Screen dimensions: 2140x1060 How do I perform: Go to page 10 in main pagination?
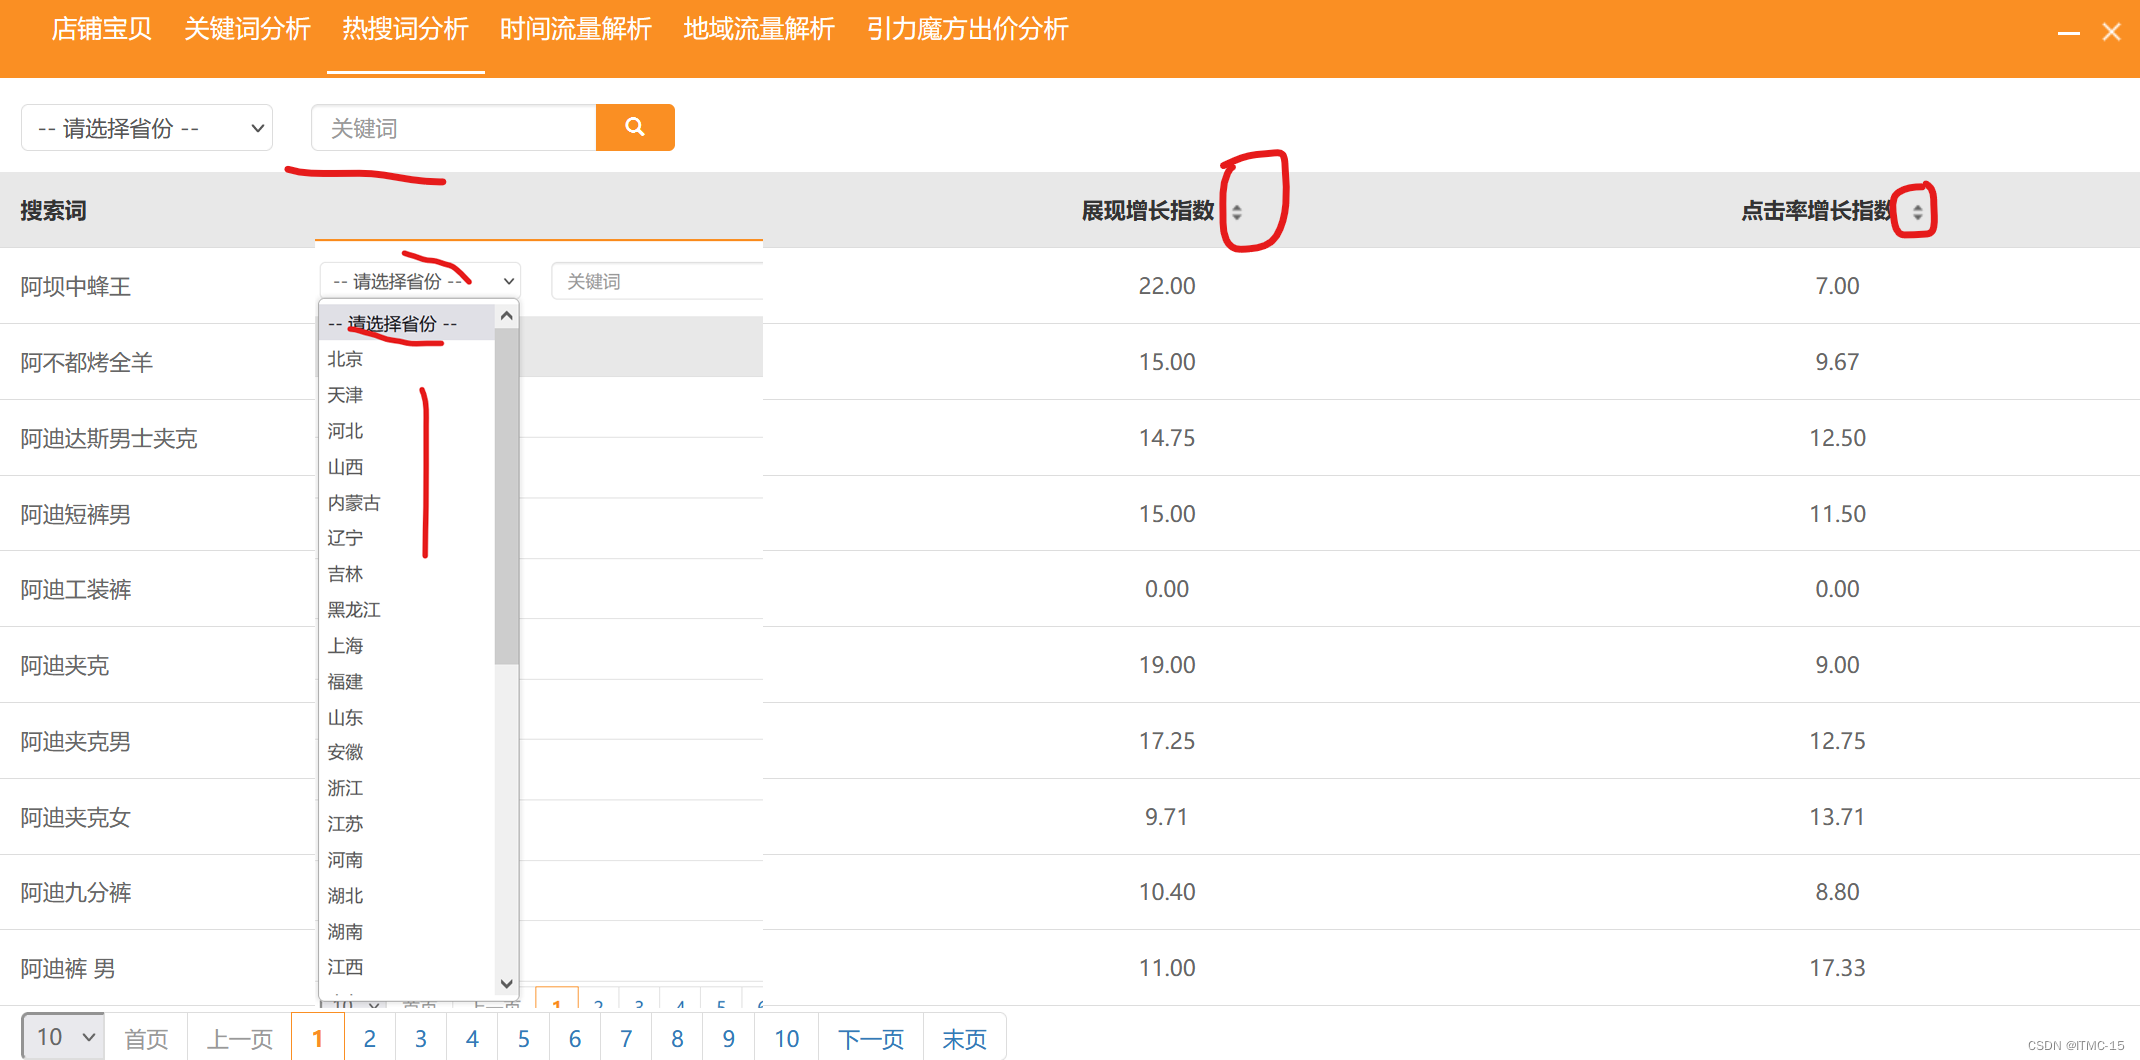tap(787, 1038)
